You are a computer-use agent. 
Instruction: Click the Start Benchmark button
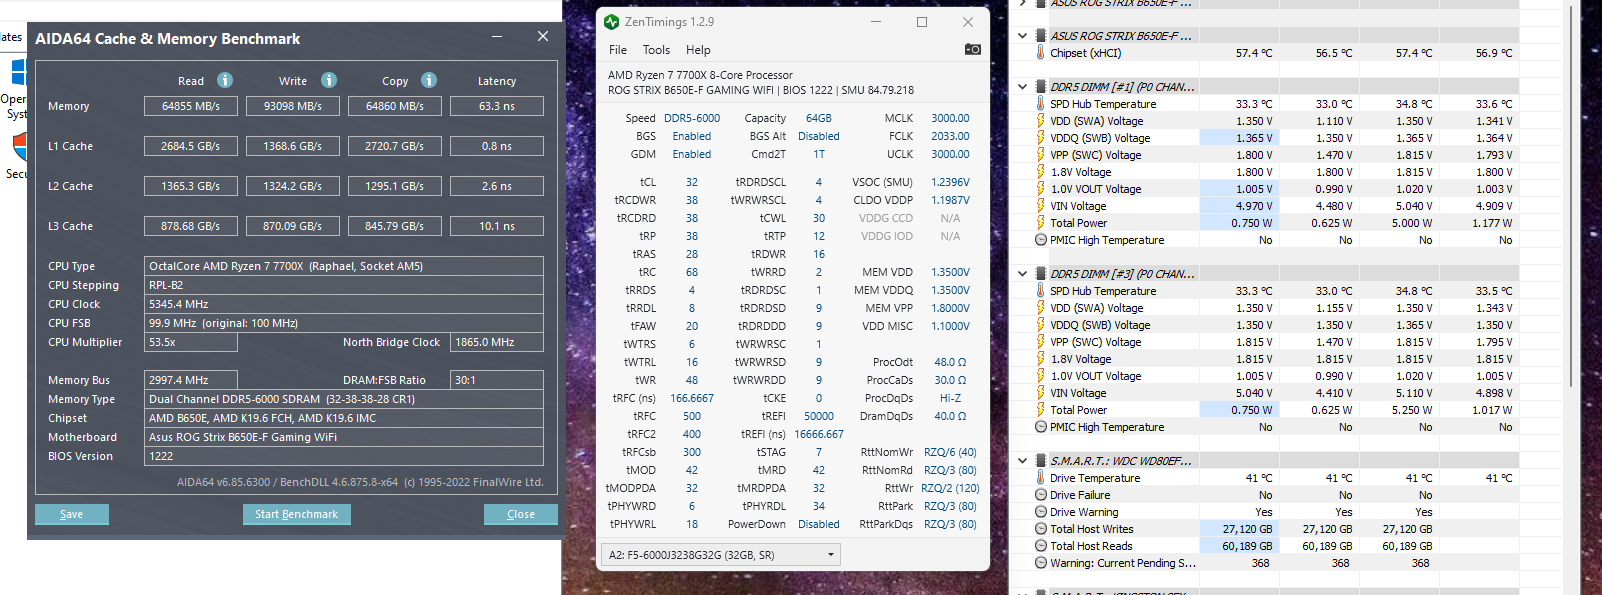296,514
